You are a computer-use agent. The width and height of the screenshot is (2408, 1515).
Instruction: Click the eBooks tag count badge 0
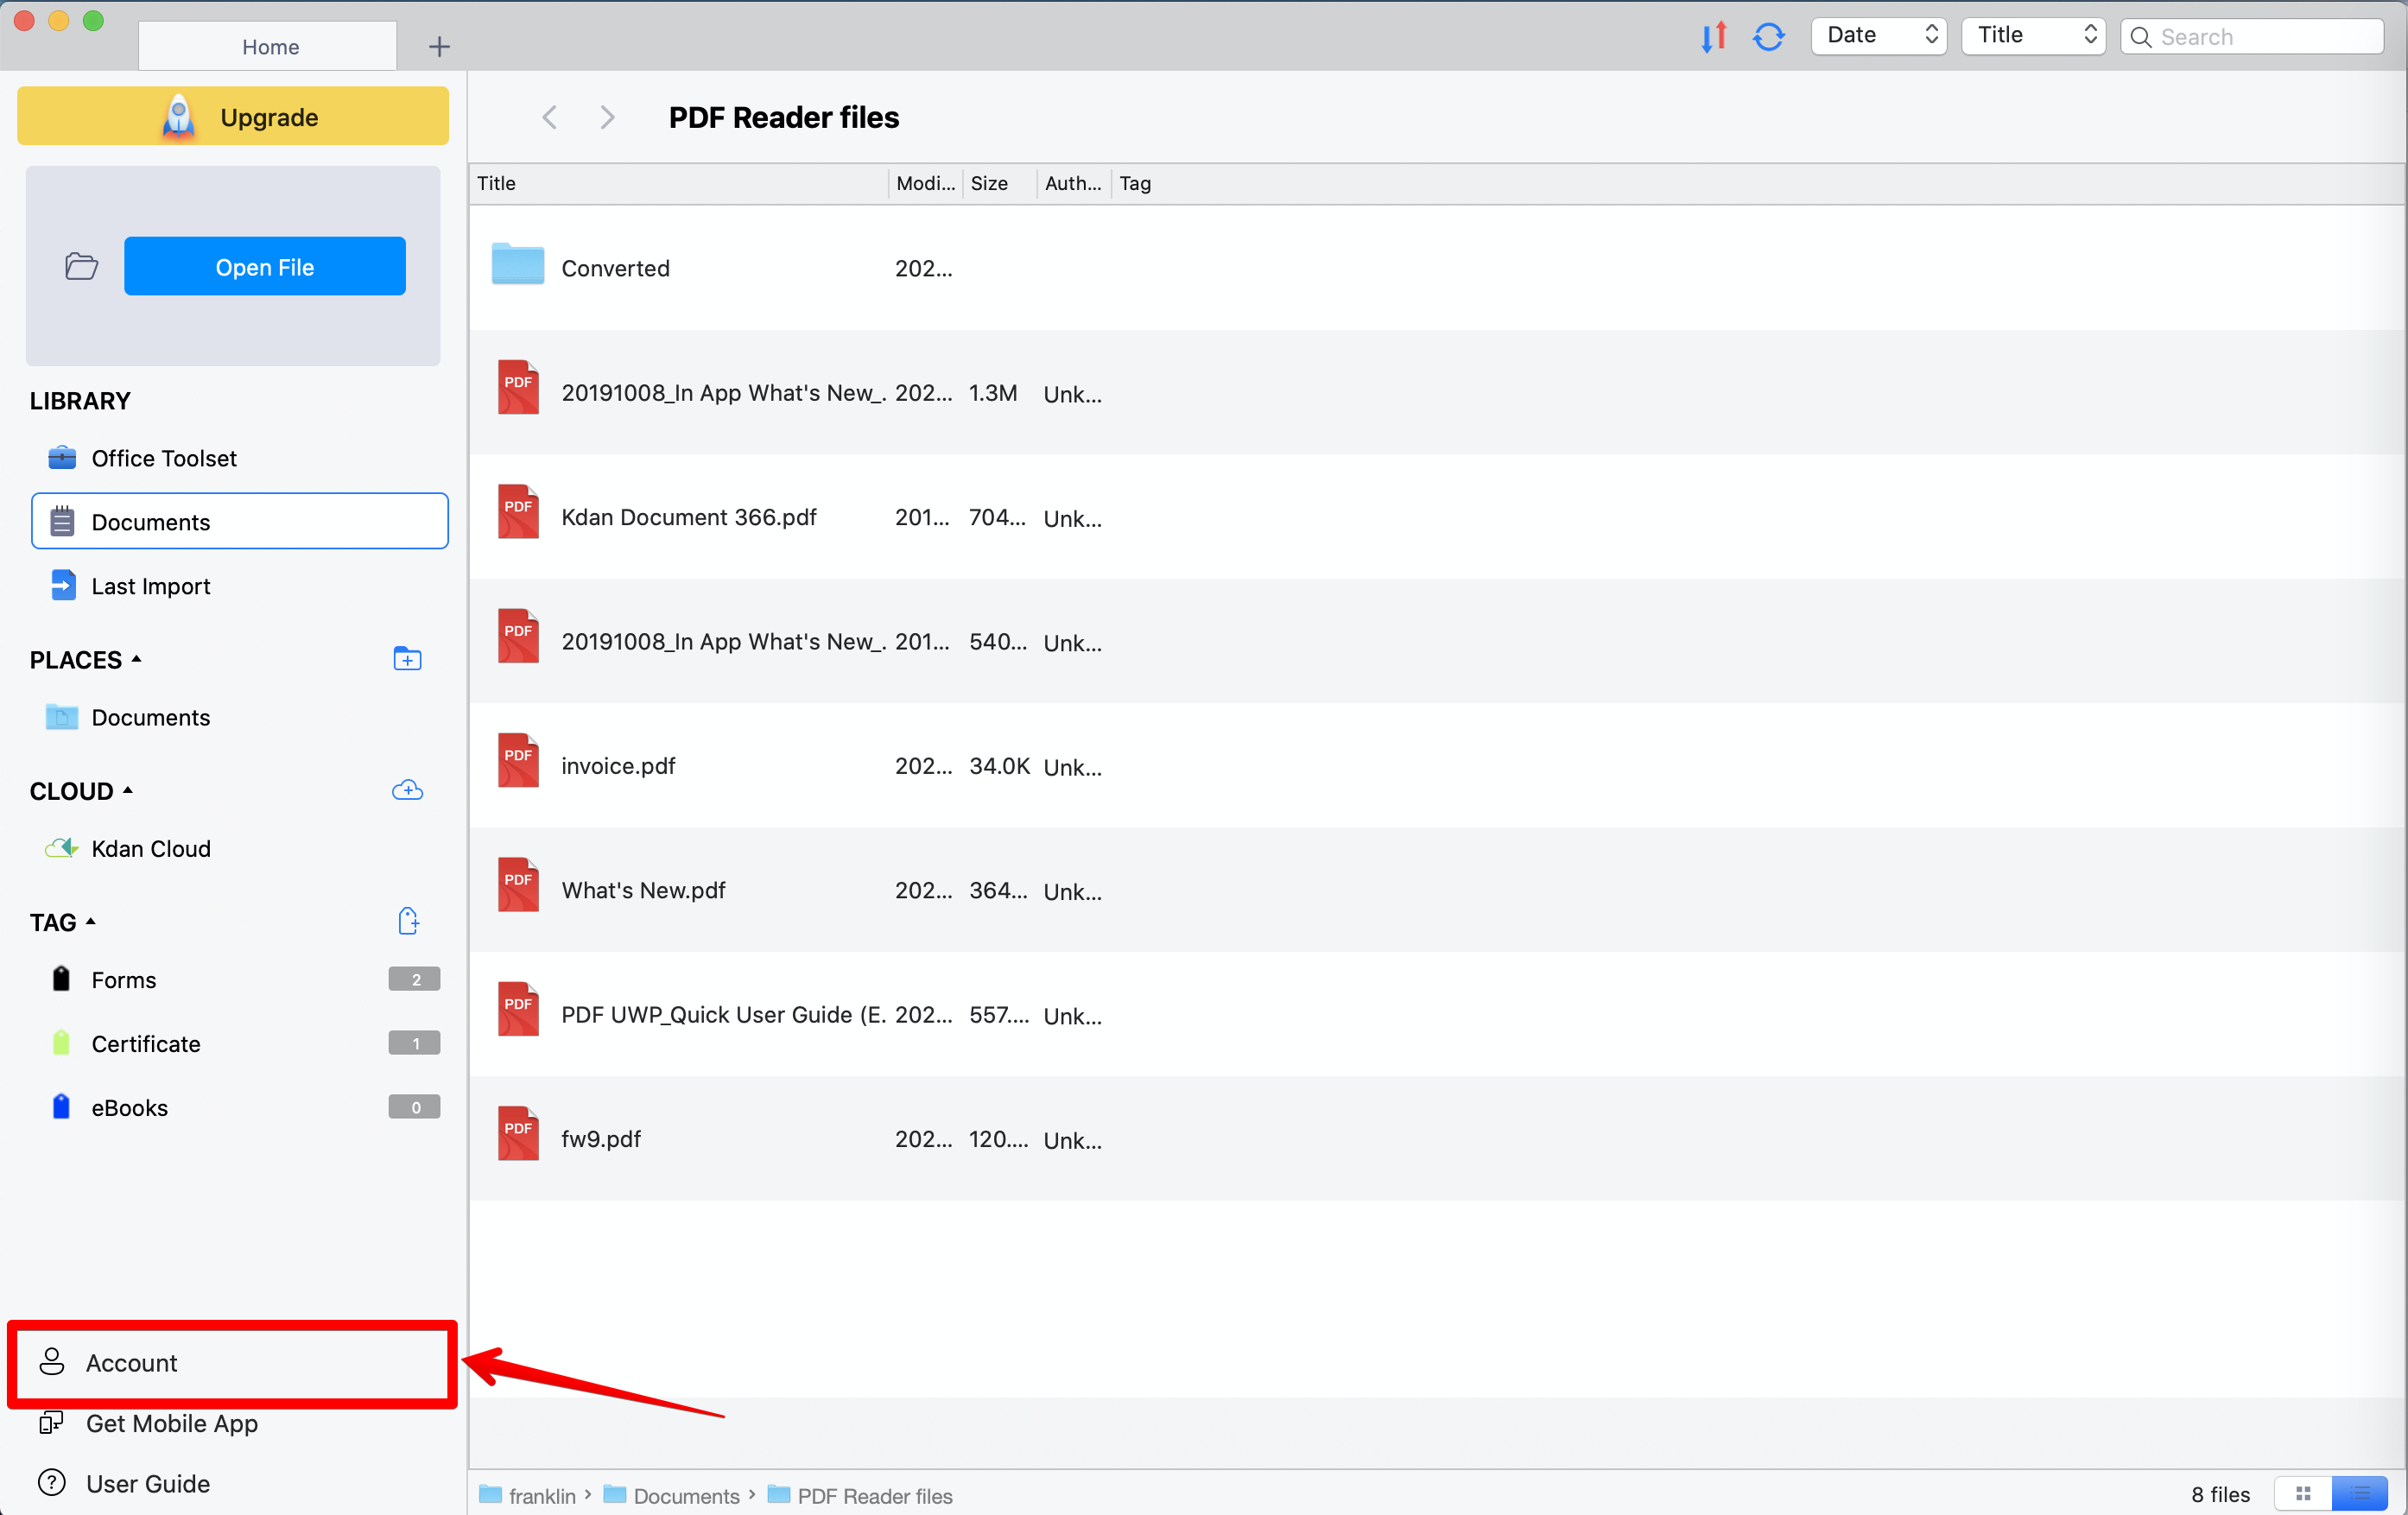[414, 1107]
